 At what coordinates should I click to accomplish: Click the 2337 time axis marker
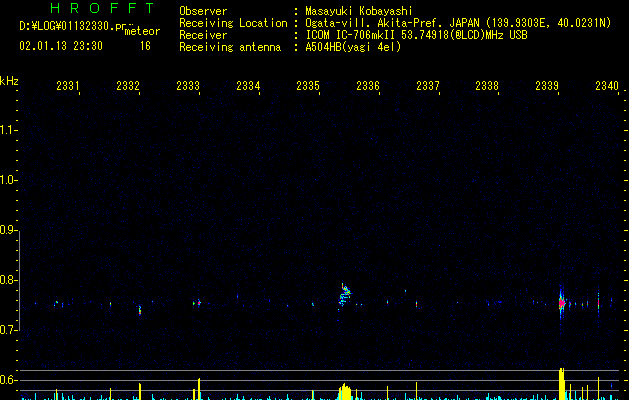(428, 85)
